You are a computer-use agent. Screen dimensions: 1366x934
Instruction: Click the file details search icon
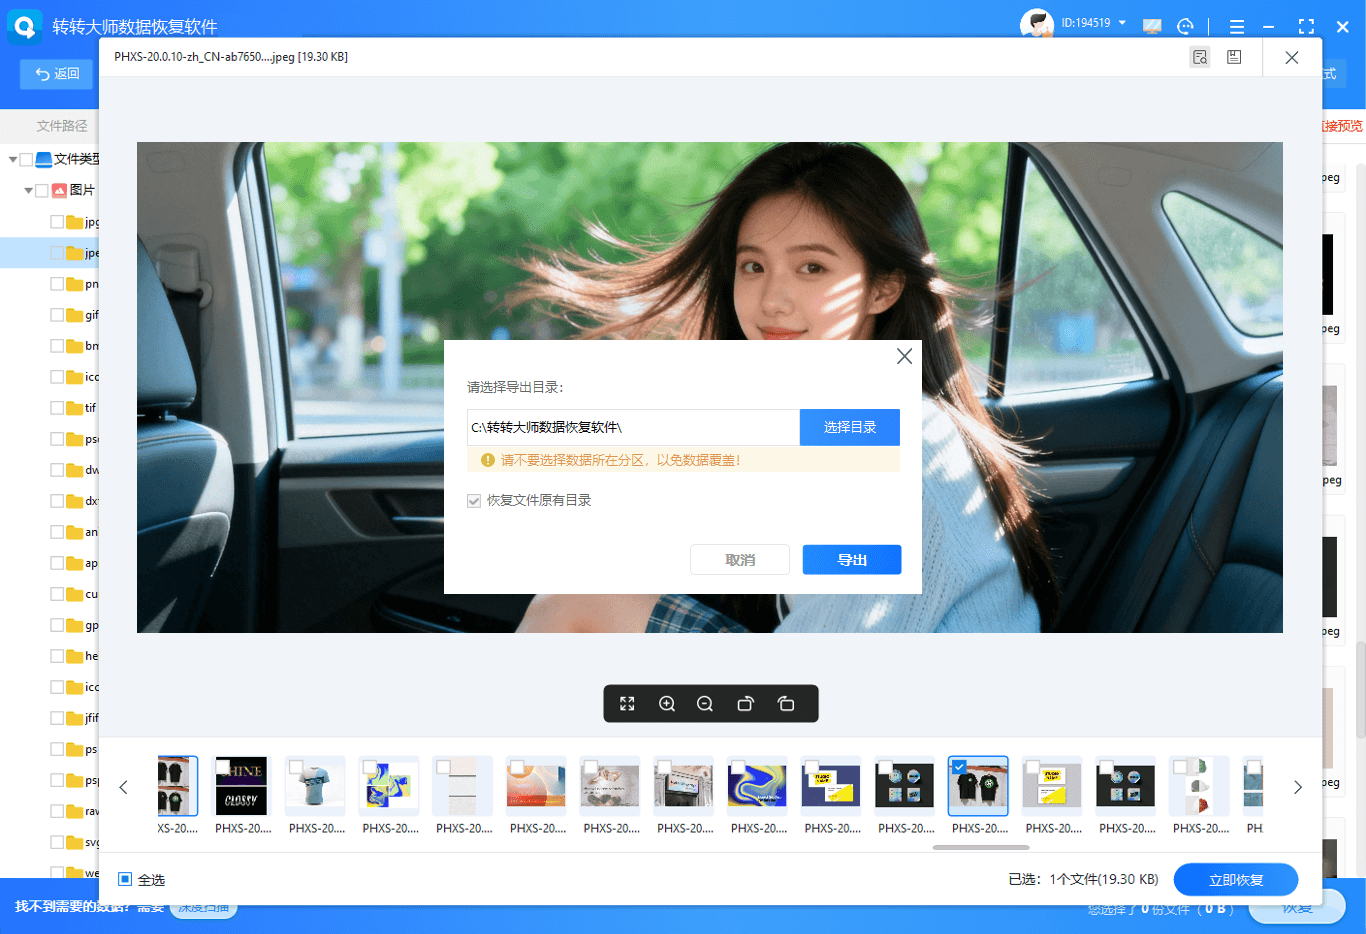point(1200,58)
